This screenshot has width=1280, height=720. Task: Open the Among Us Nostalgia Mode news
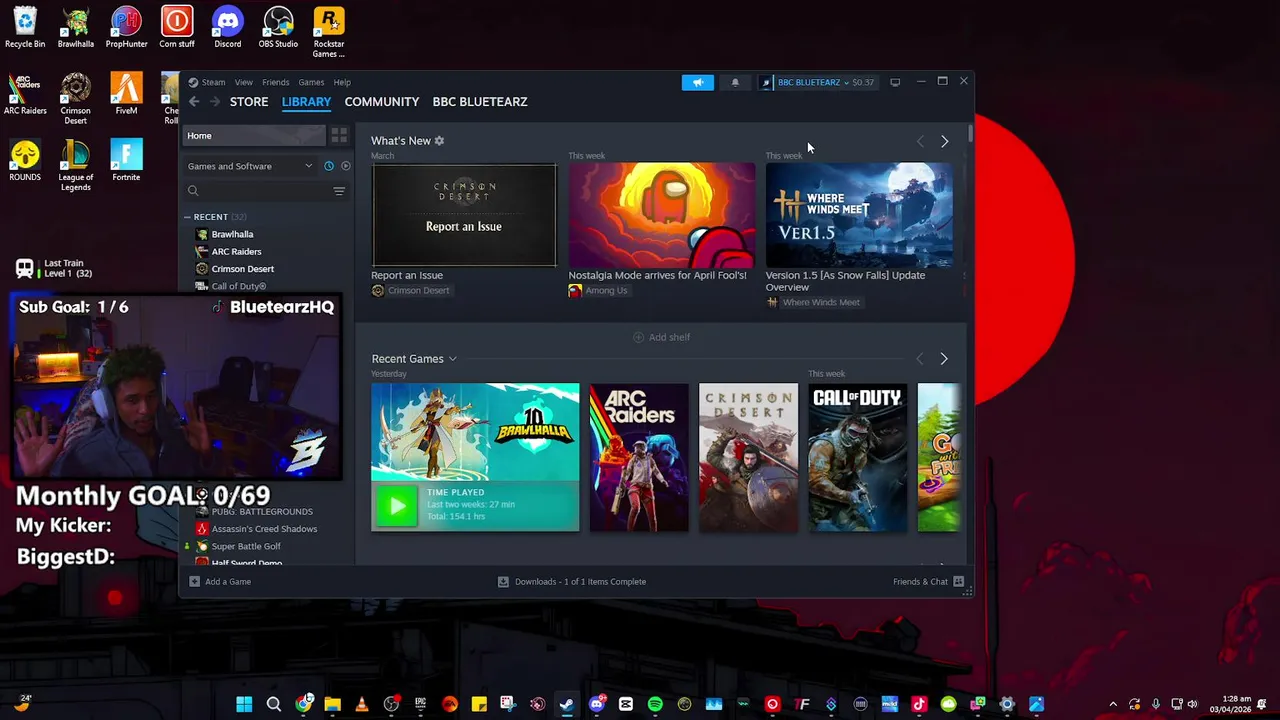661,216
